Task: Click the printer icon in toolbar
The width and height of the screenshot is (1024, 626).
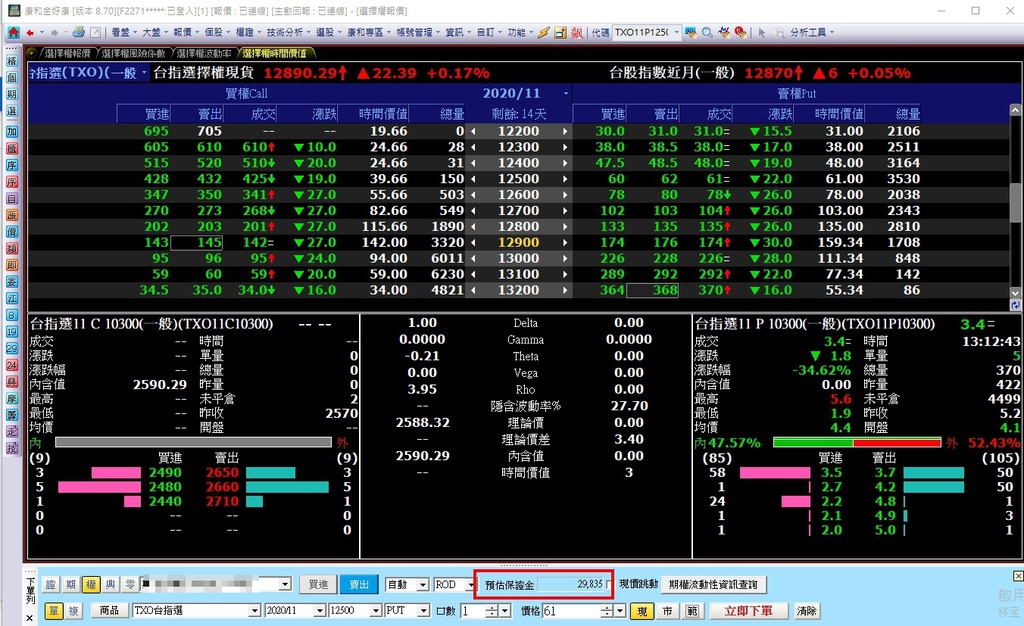Action: (x=79, y=32)
